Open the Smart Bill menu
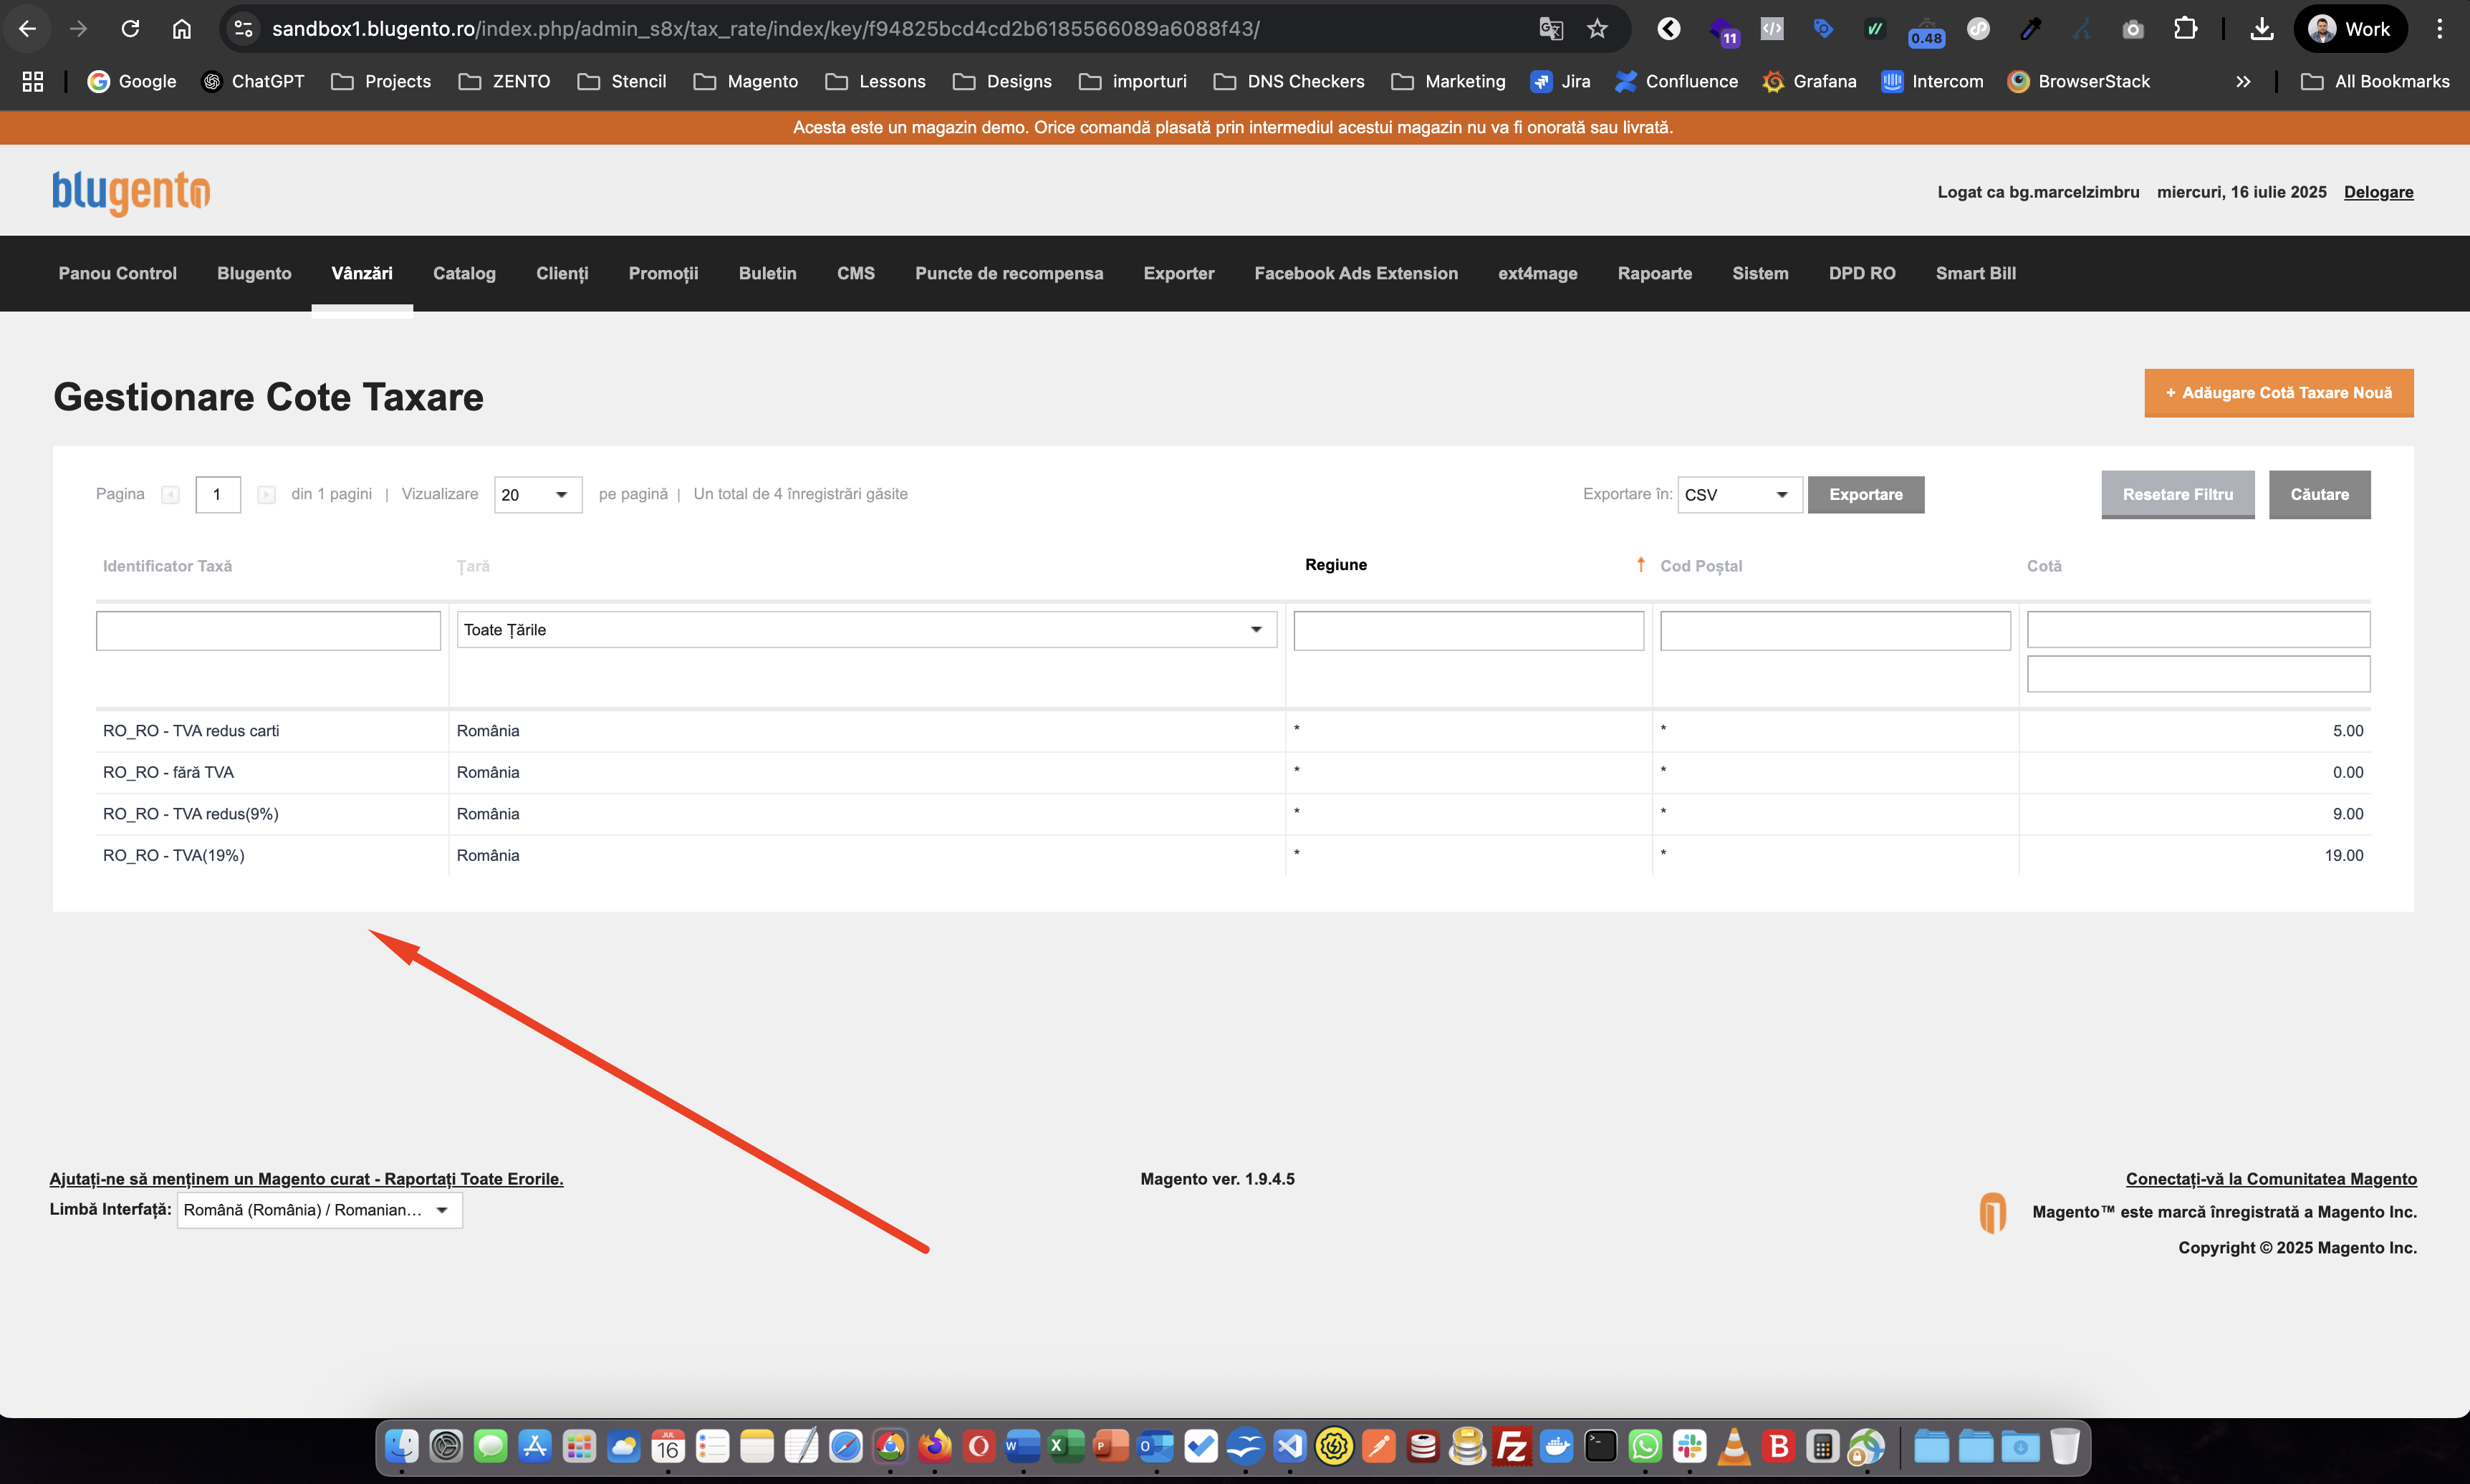This screenshot has height=1484, width=2470. [x=1975, y=273]
